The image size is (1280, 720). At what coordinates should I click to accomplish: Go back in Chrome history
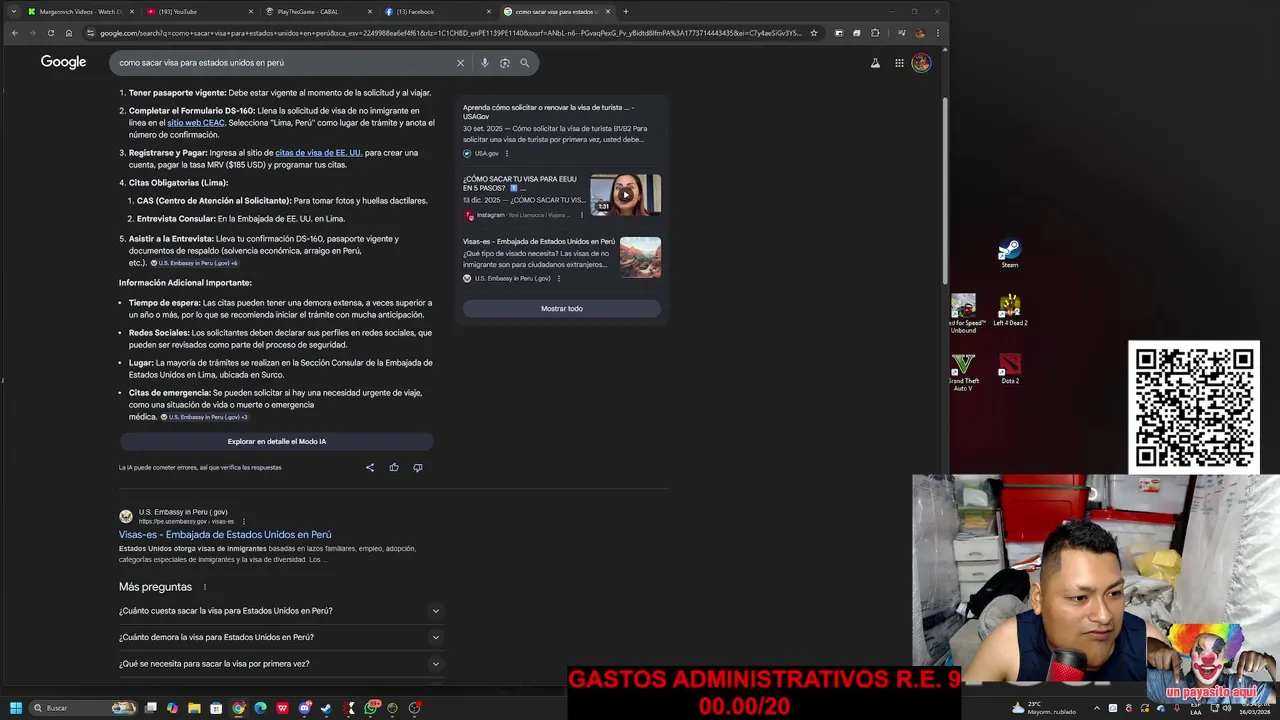[15, 33]
